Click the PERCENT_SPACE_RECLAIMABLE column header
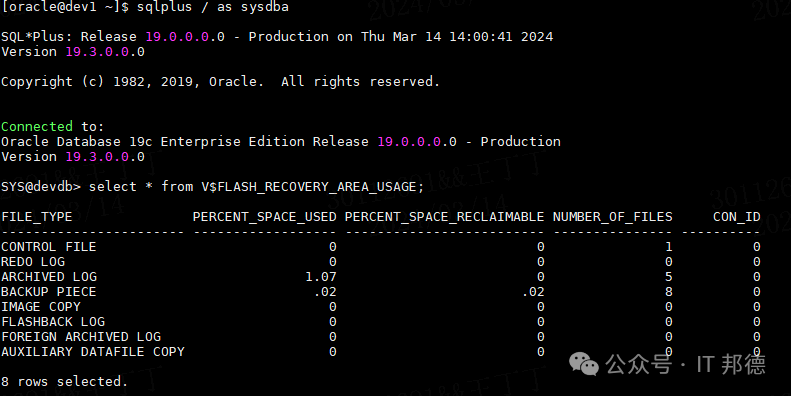Screen dimensions: 791x396 click(x=444, y=217)
